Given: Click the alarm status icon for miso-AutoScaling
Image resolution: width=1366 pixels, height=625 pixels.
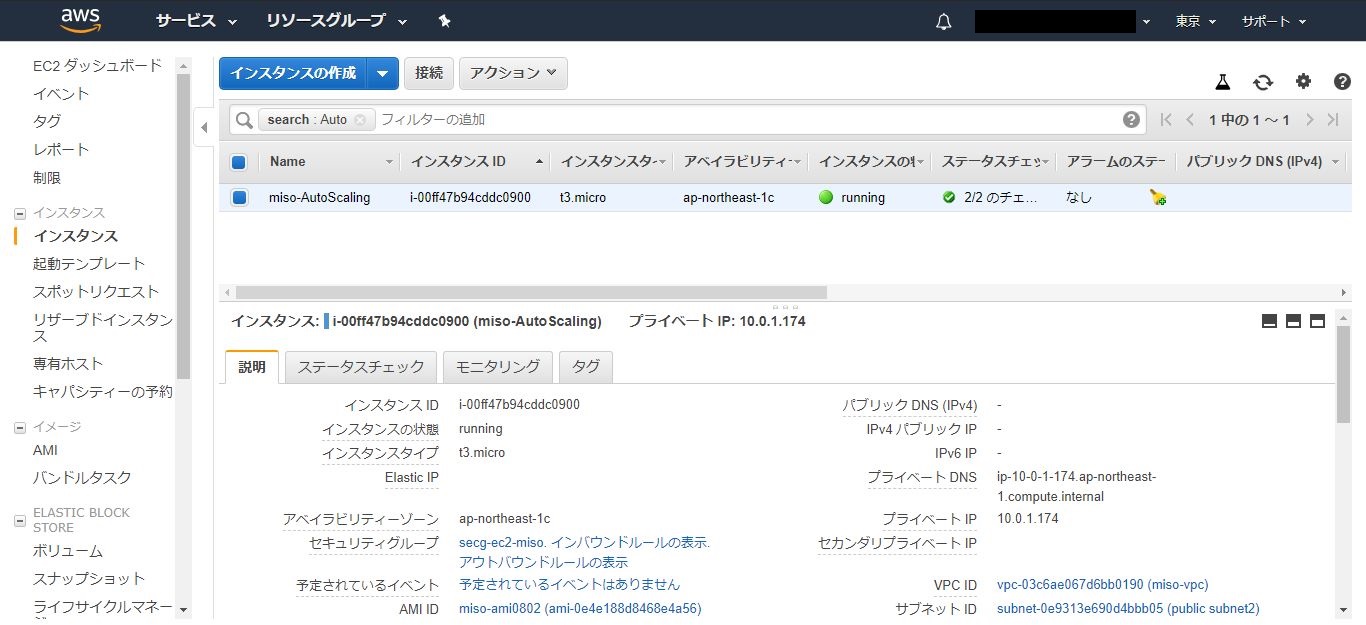Looking at the screenshot, I should click(x=1157, y=198).
